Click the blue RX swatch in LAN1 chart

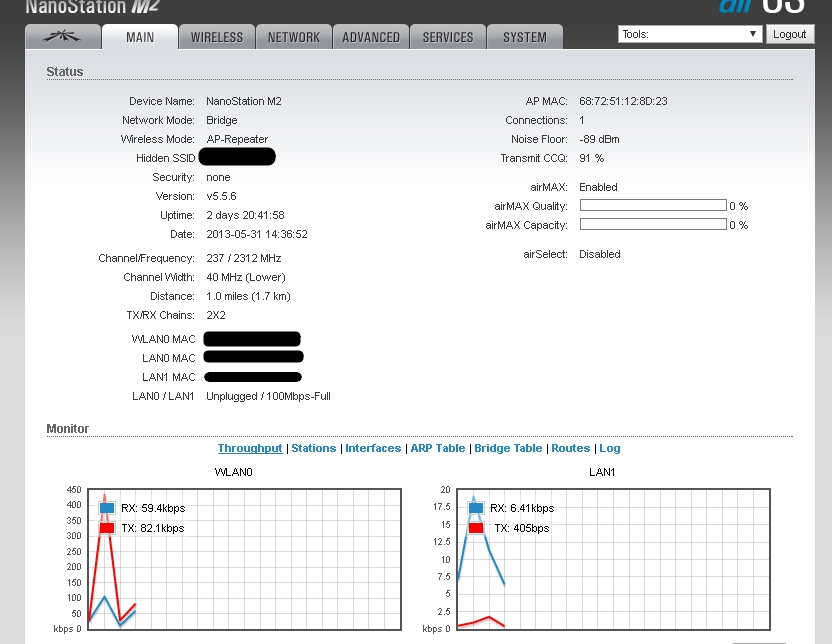point(476,508)
